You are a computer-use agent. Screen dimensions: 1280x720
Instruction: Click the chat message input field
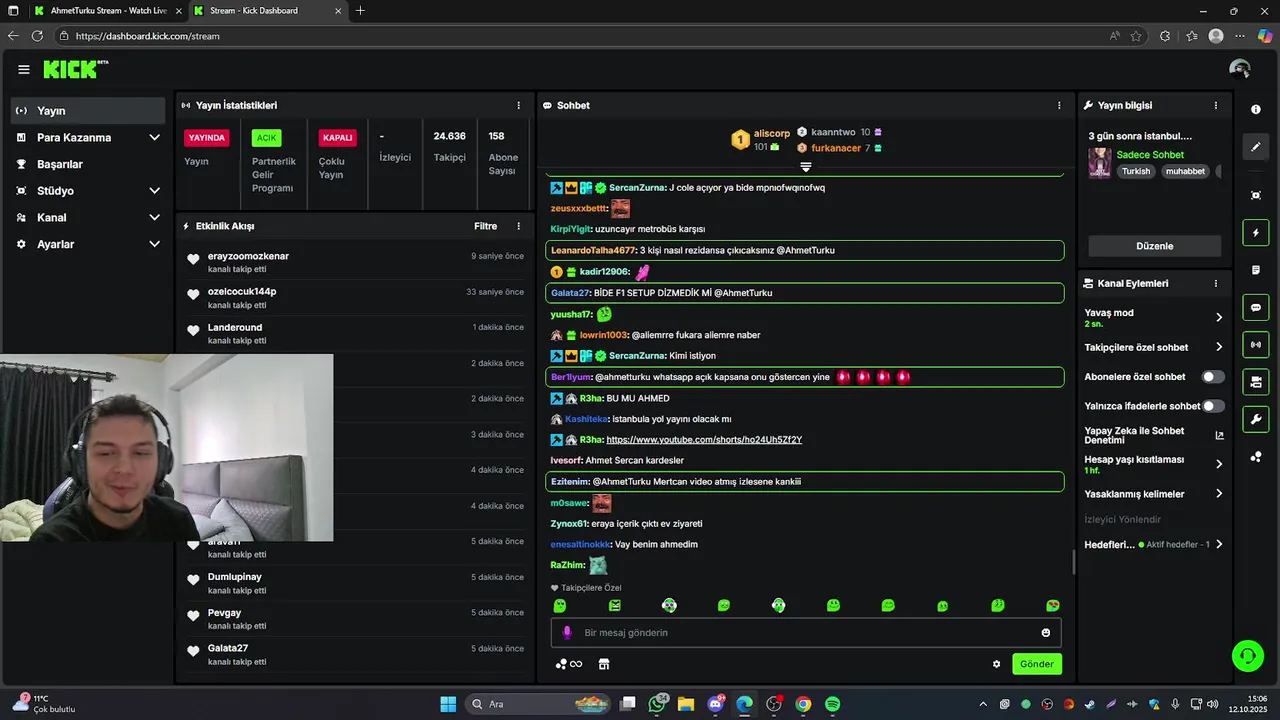pos(806,633)
